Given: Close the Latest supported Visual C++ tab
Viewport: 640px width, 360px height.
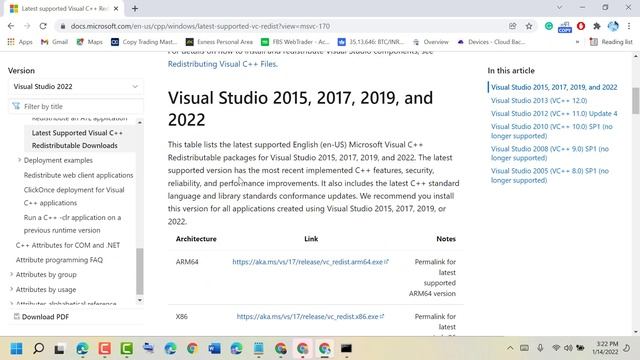Looking at the screenshot, I should 116,8.
